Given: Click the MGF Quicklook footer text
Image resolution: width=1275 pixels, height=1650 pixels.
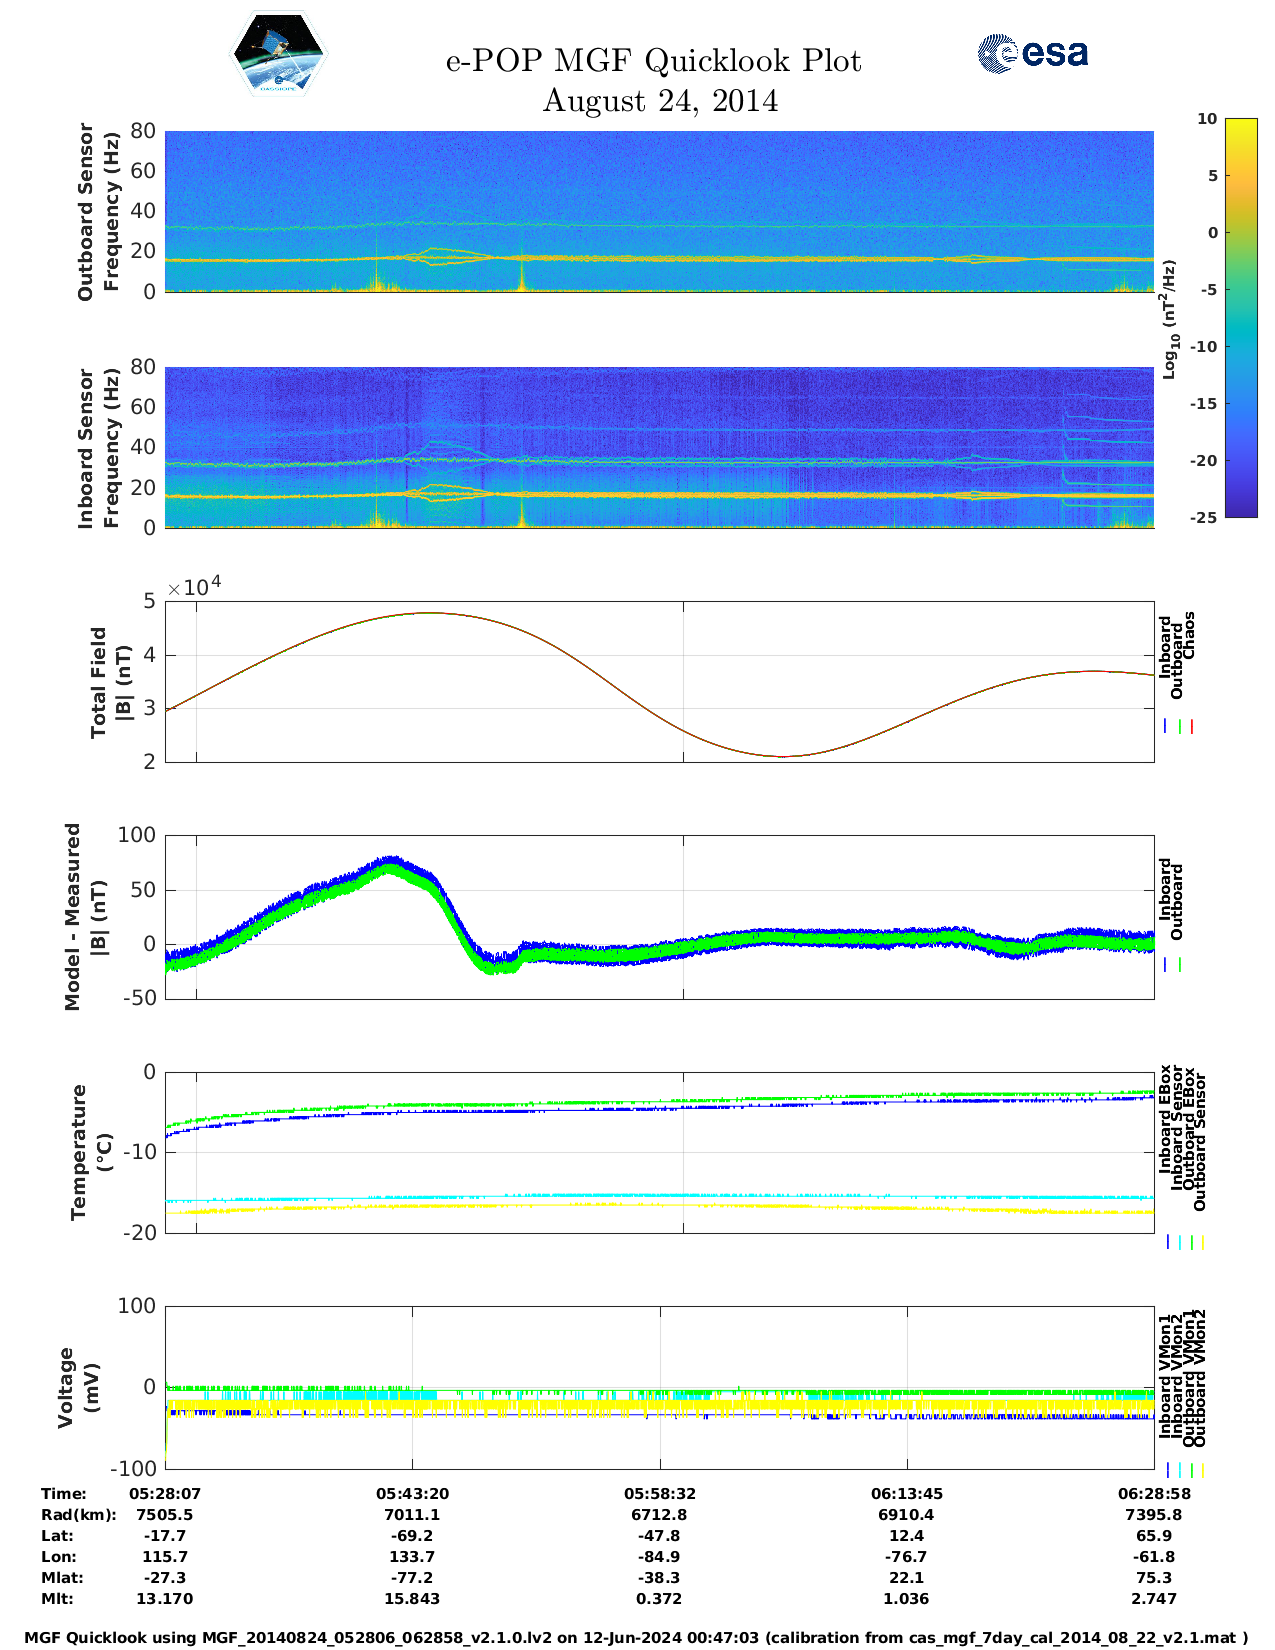Looking at the screenshot, I should [x=636, y=1638].
